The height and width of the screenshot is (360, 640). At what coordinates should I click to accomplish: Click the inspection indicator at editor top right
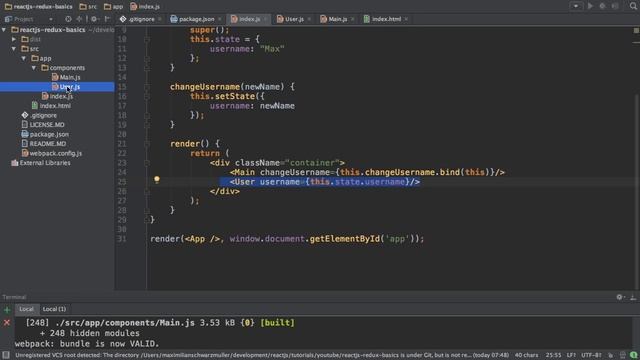636,30
